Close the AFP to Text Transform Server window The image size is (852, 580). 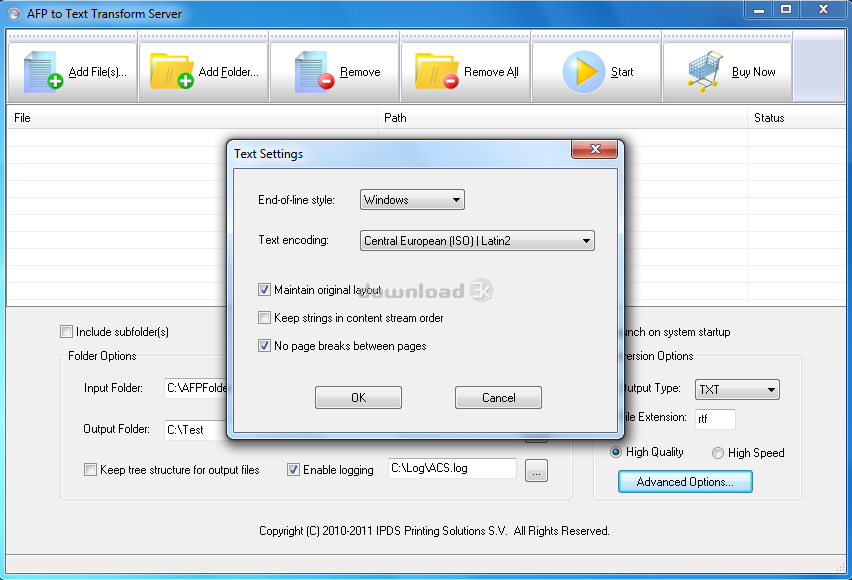click(823, 10)
